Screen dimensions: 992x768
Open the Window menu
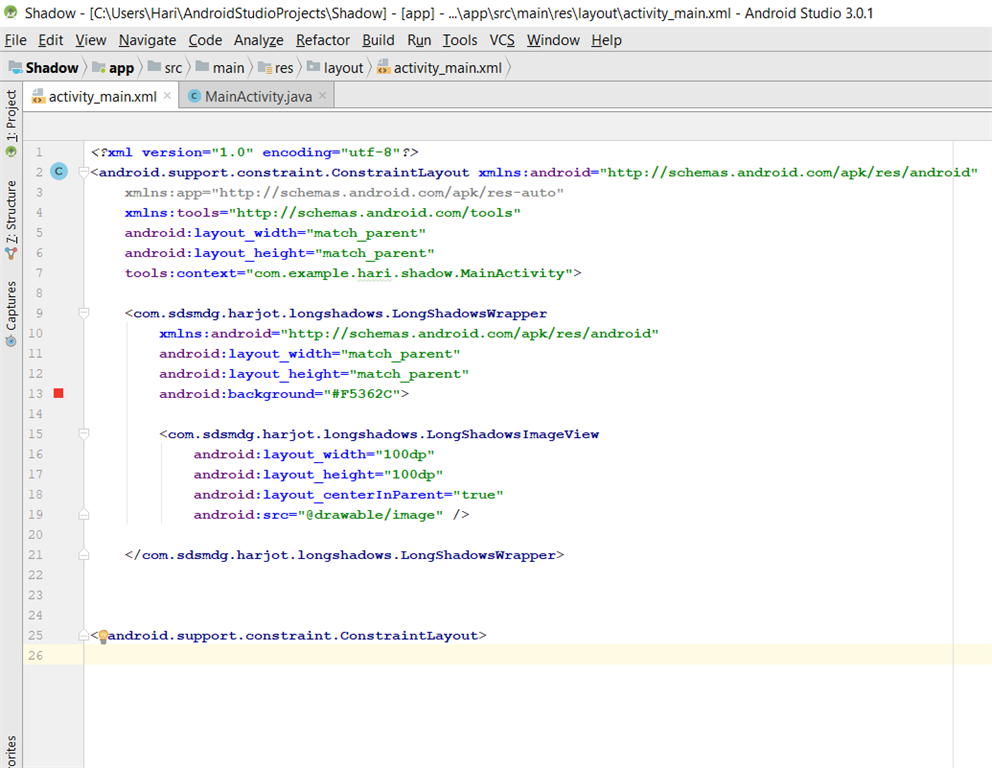(x=553, y=40)
